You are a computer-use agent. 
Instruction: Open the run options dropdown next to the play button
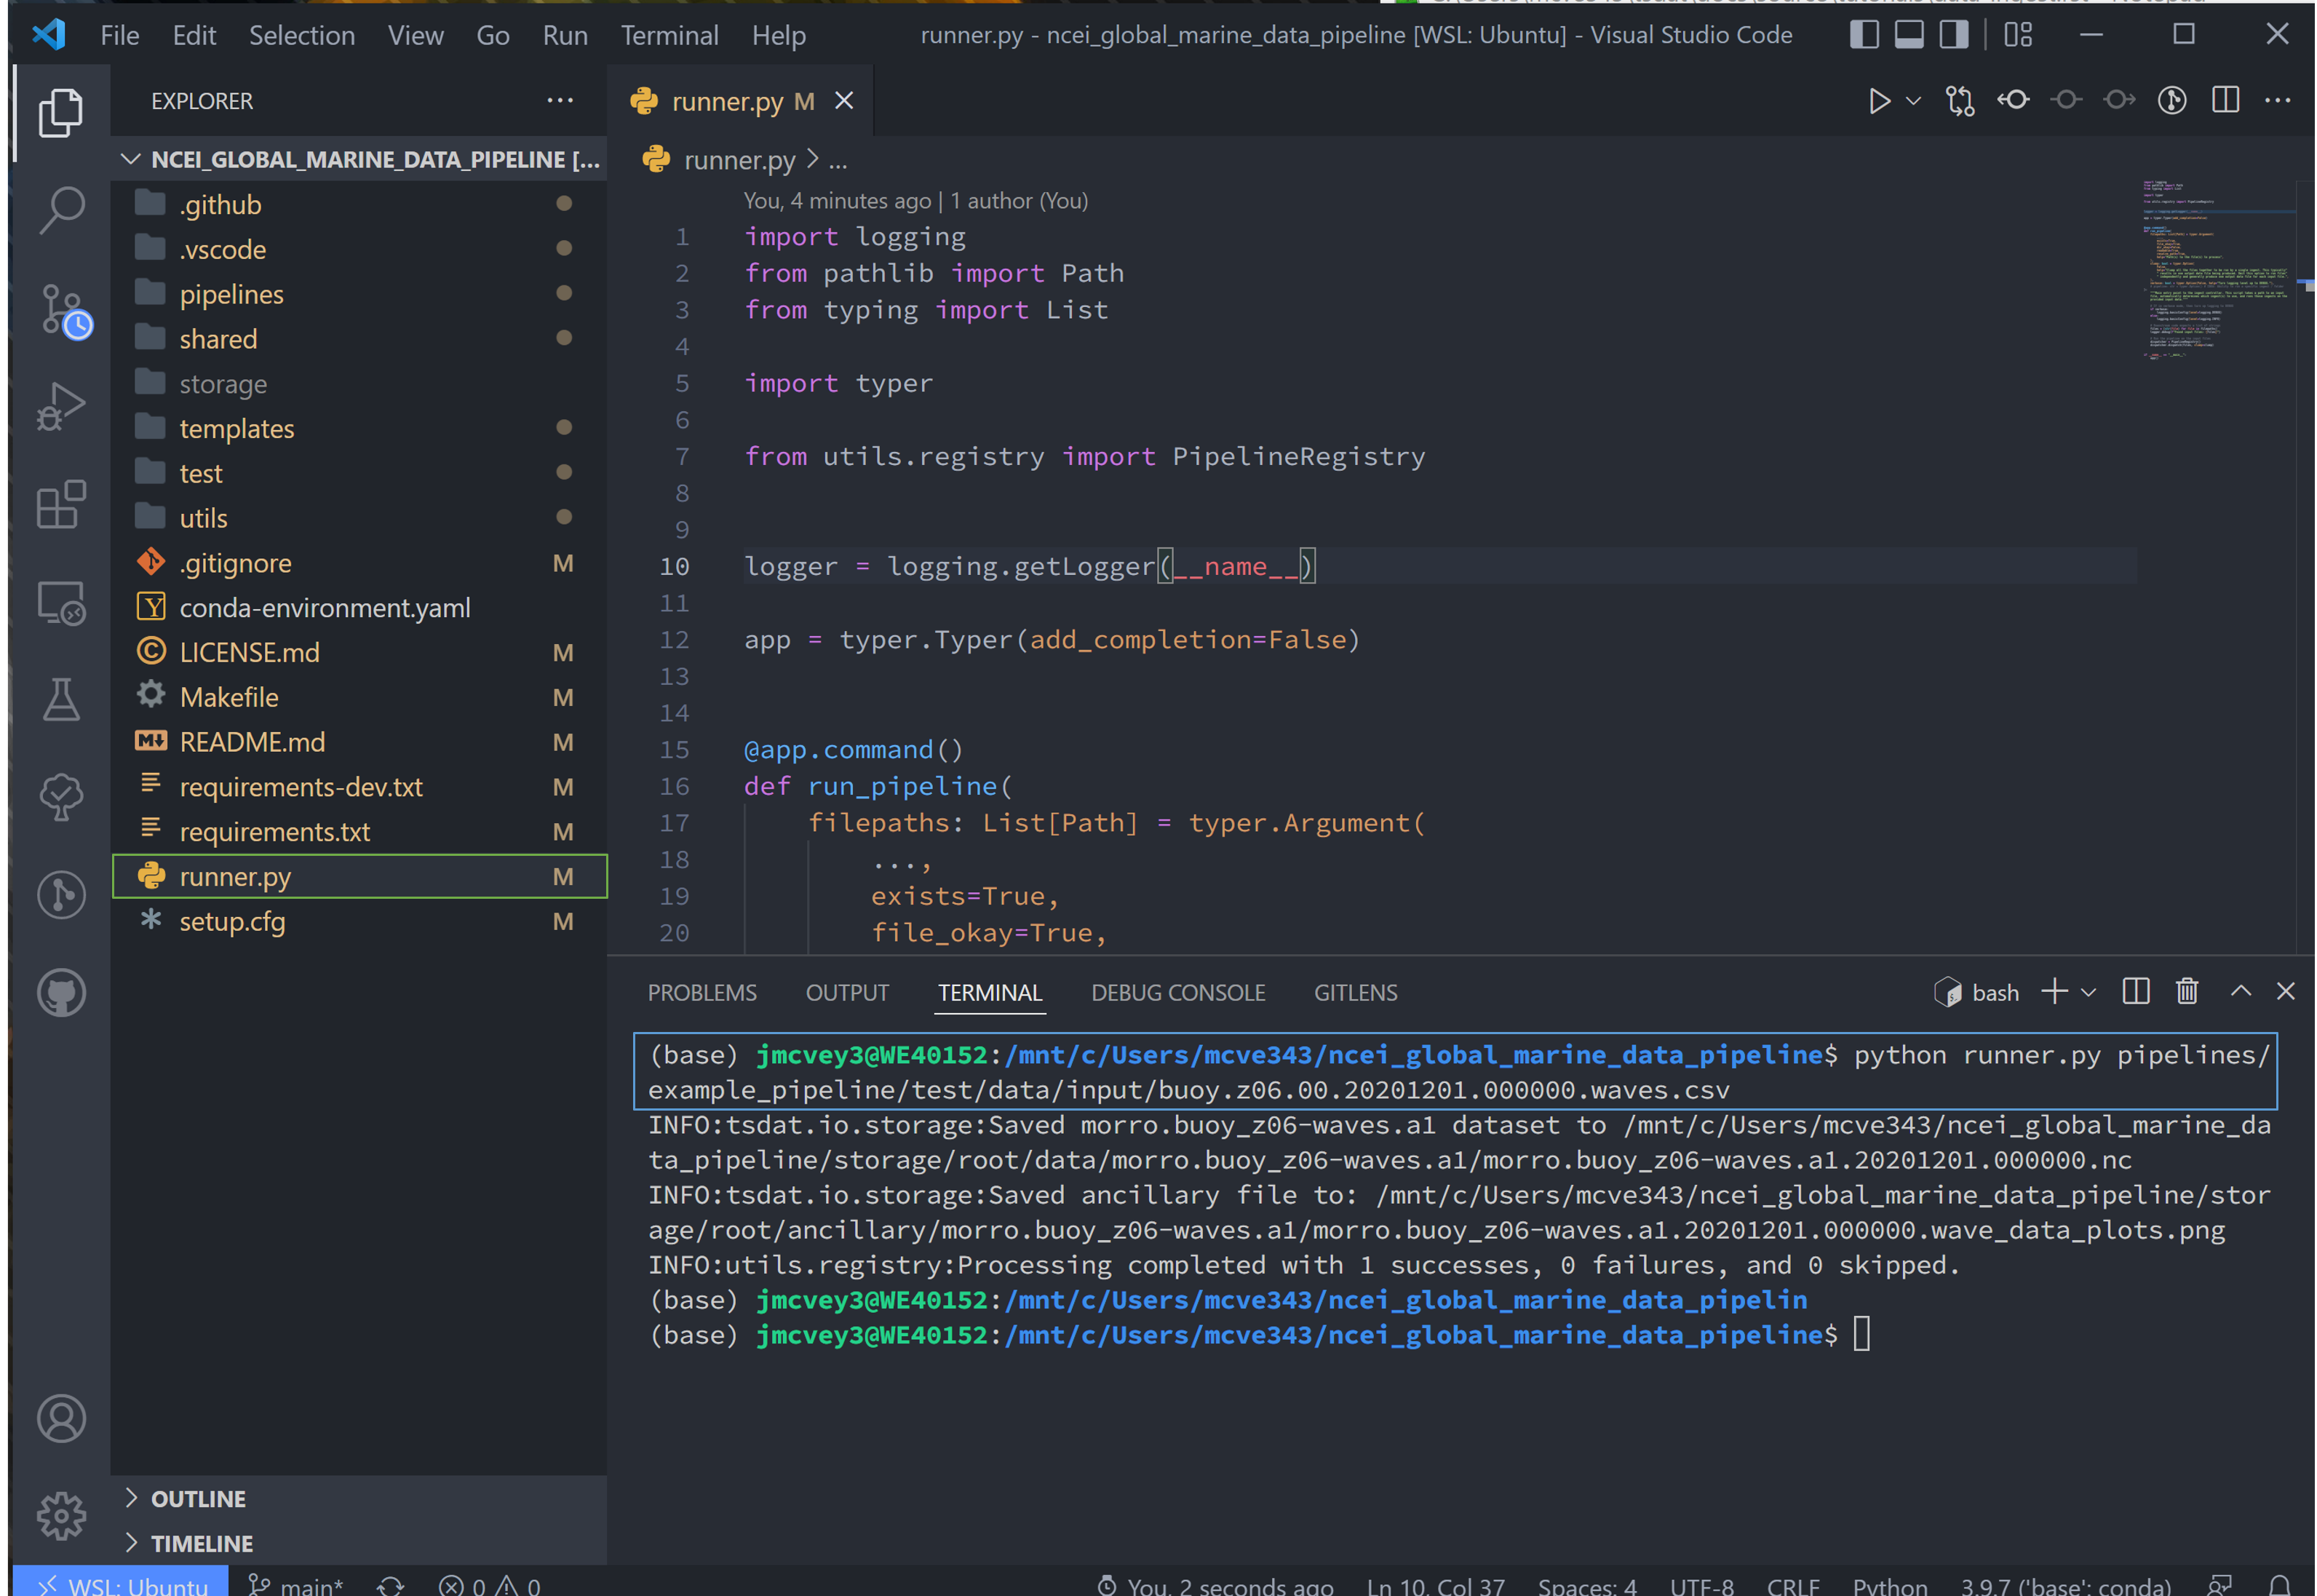click(x=1913, y=101)
